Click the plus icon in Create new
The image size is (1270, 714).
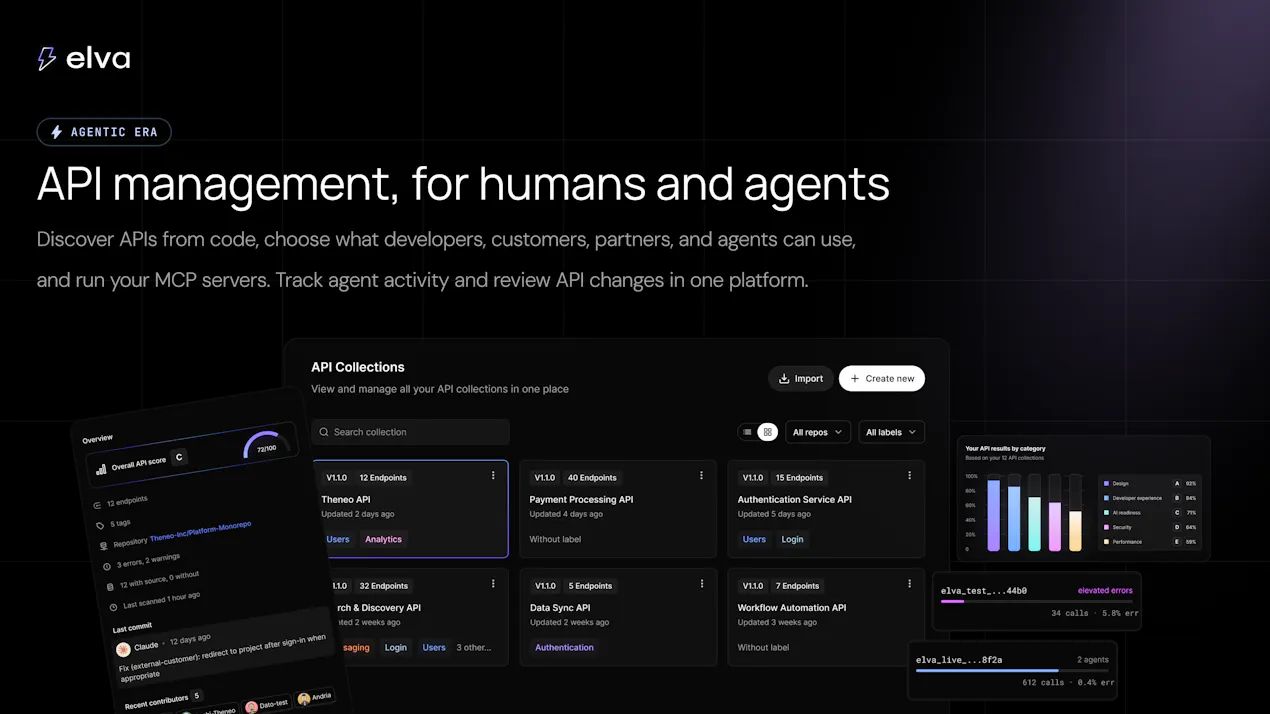[x=855, y=379]
